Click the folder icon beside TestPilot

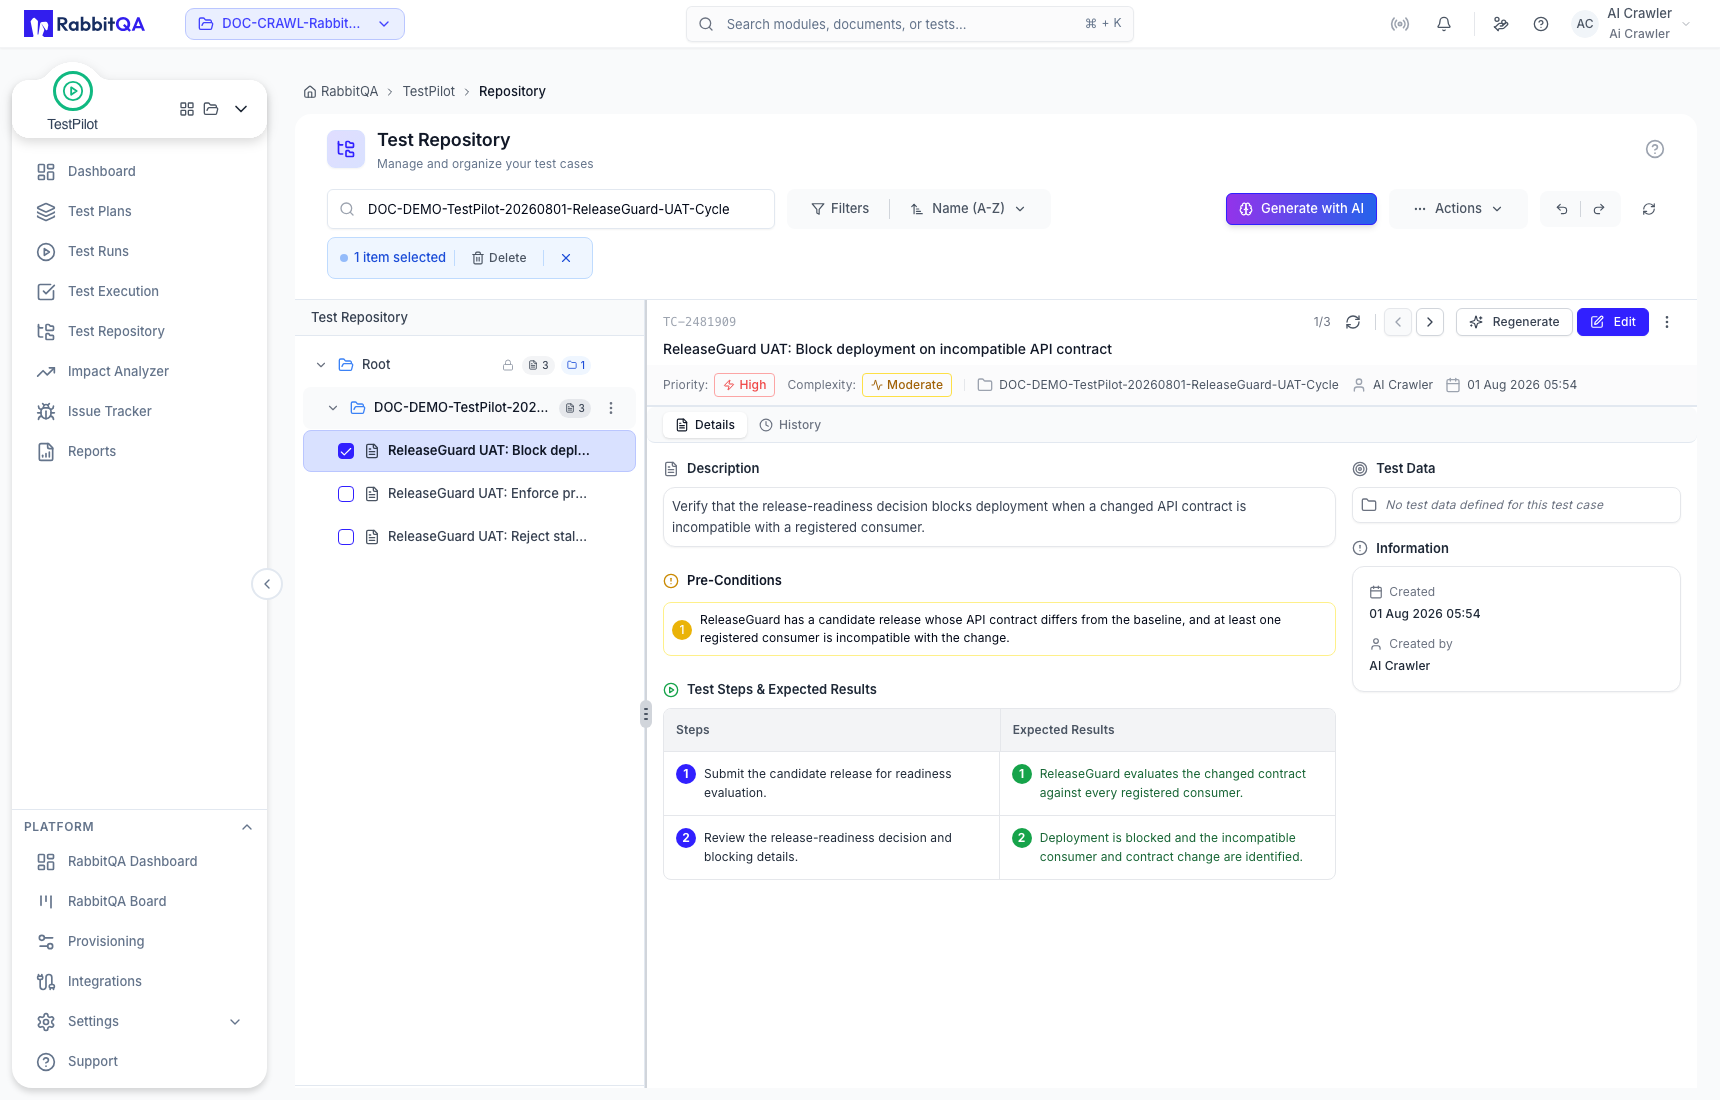(211, 109)
